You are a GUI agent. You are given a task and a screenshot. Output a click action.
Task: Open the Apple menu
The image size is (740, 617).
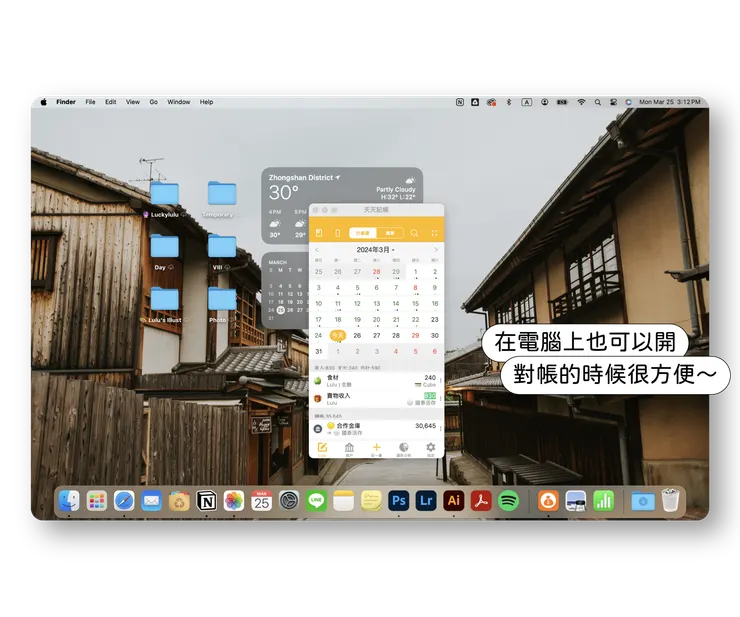click(43, 102)
